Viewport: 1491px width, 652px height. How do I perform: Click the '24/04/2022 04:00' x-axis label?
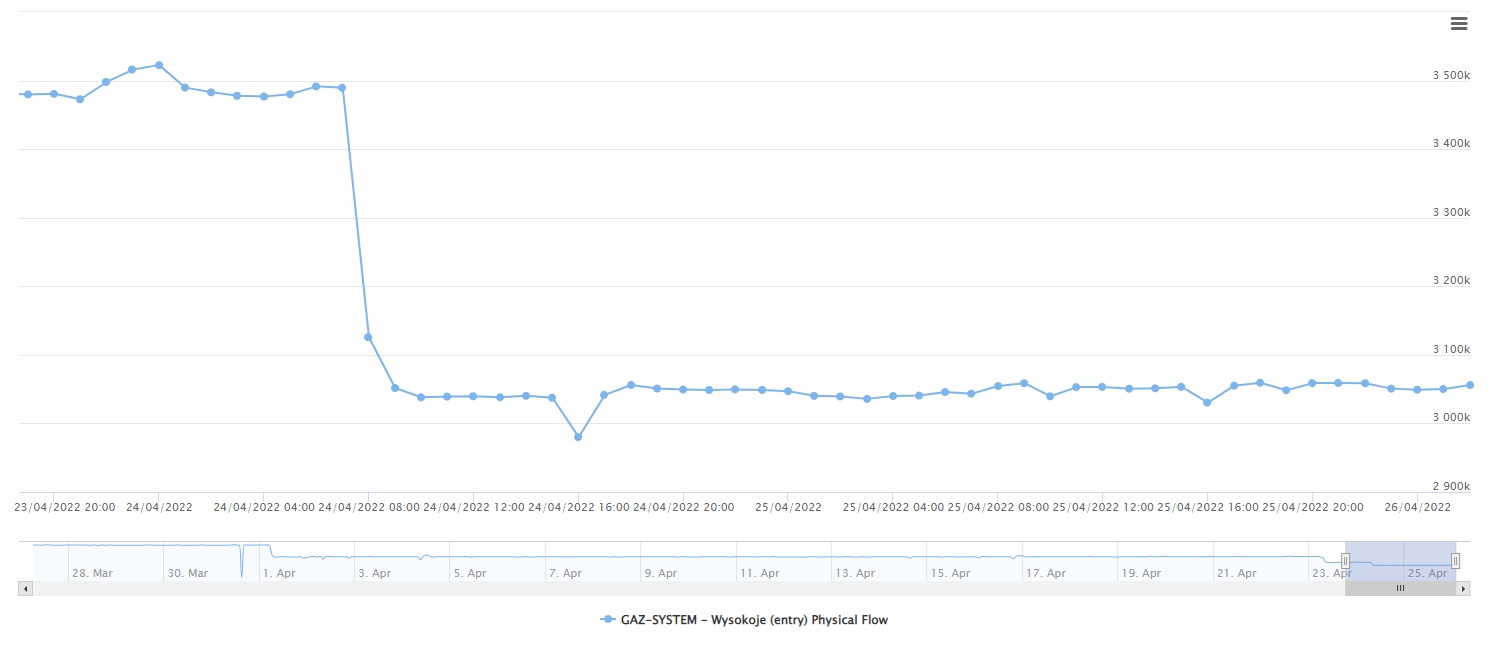(x=263, y=507)
